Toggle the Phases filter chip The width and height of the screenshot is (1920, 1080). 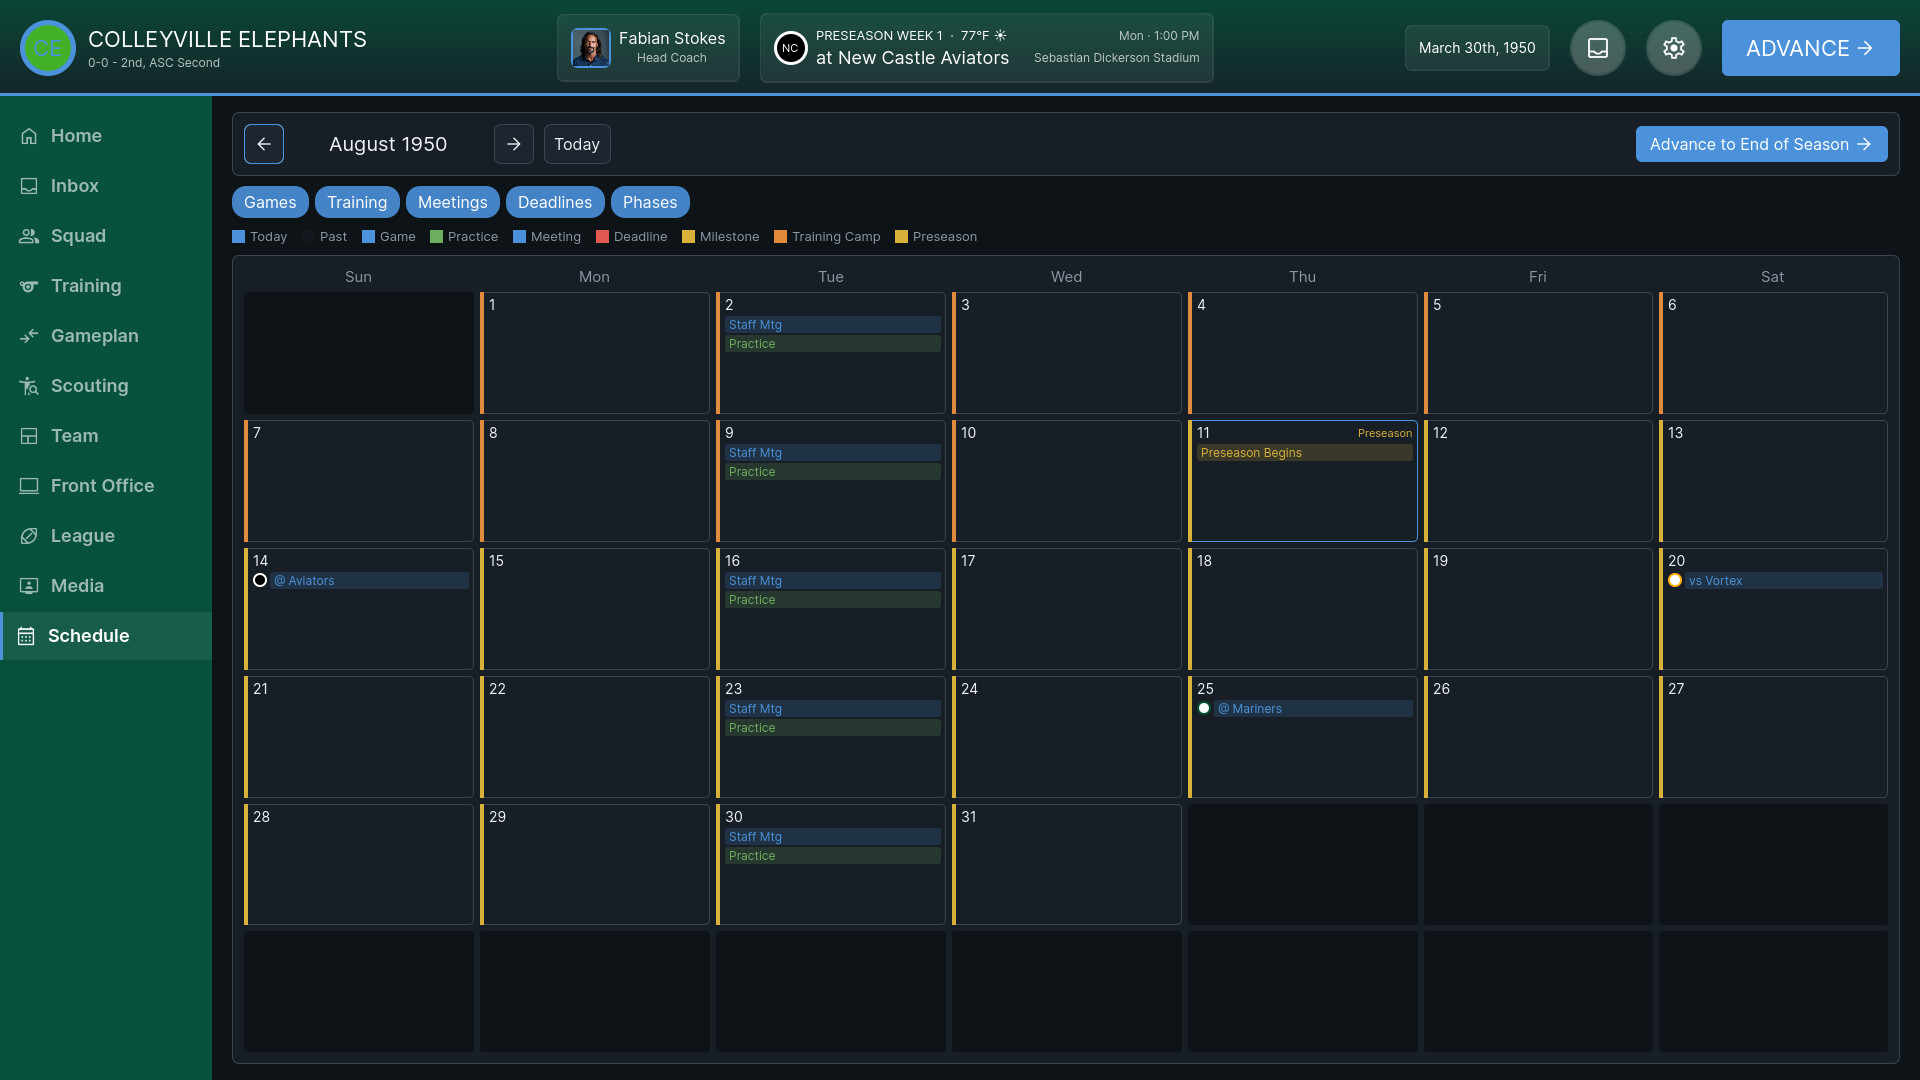point(650,202)
